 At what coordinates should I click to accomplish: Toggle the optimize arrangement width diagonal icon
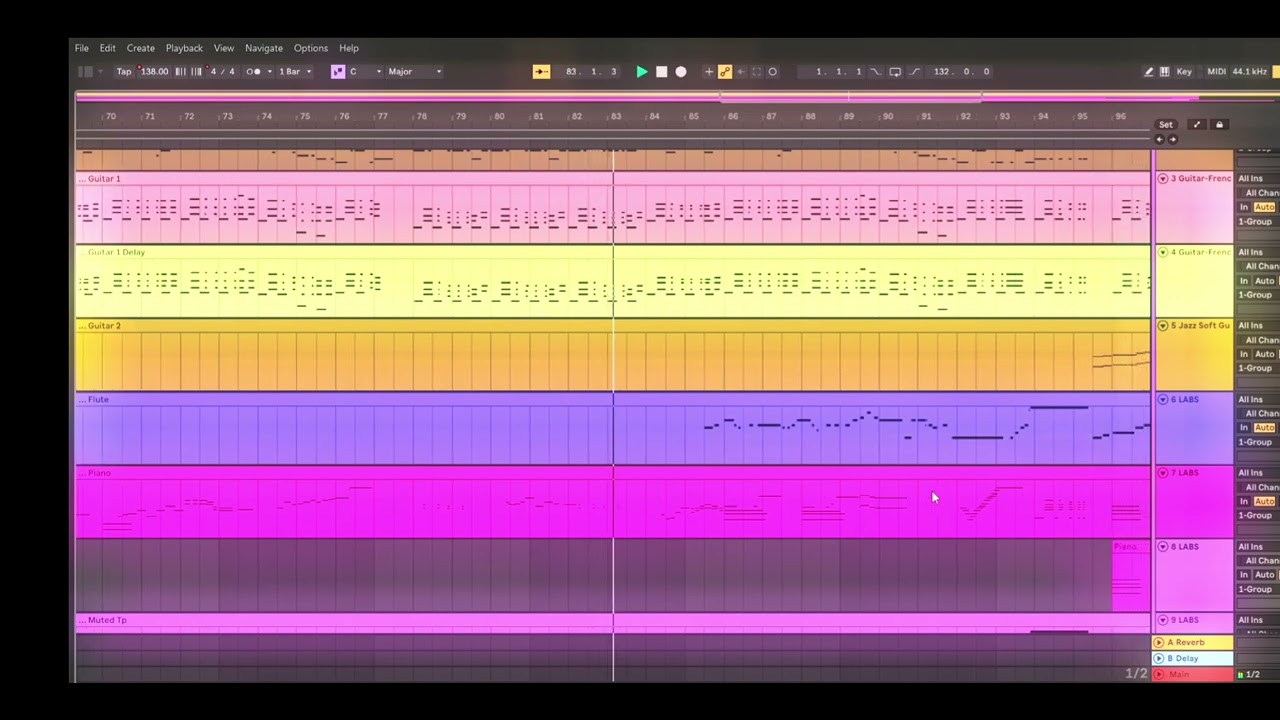tap(1196, 125)
